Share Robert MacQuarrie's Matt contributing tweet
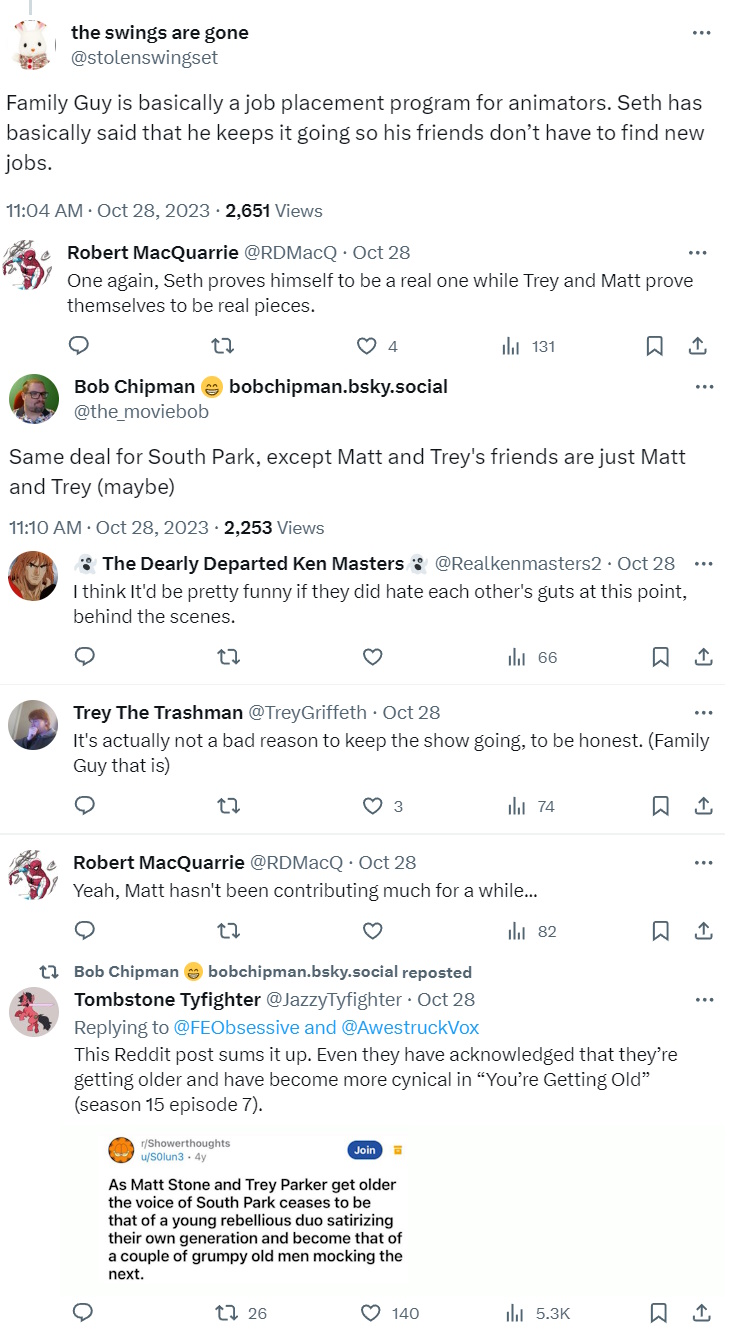This screenshot has height=1340, width=733. click(703, 931)
